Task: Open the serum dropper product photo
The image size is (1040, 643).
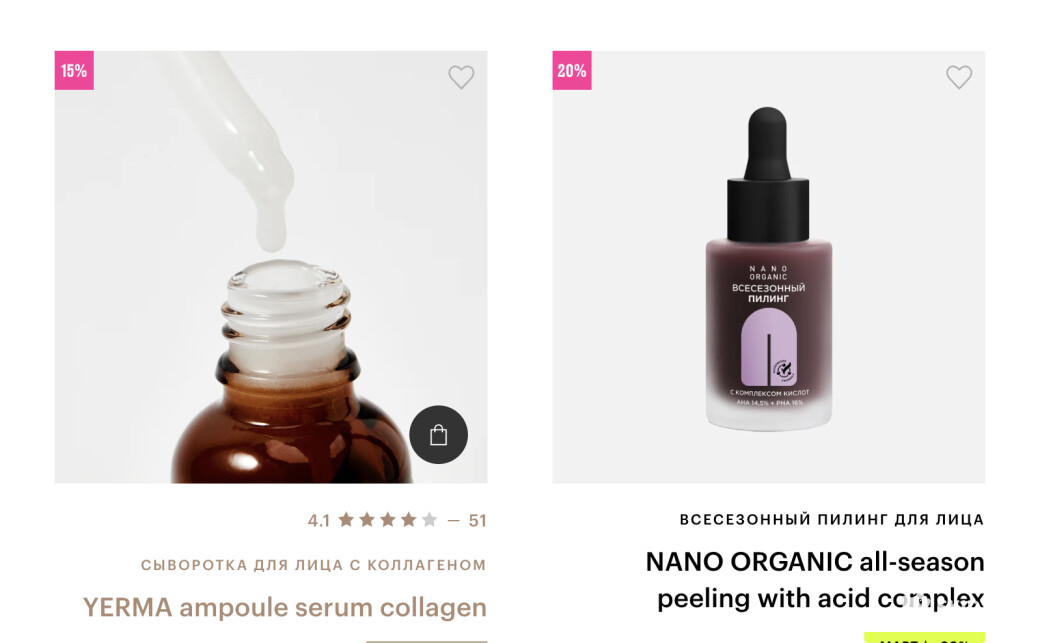Action: tap(271, 267)
